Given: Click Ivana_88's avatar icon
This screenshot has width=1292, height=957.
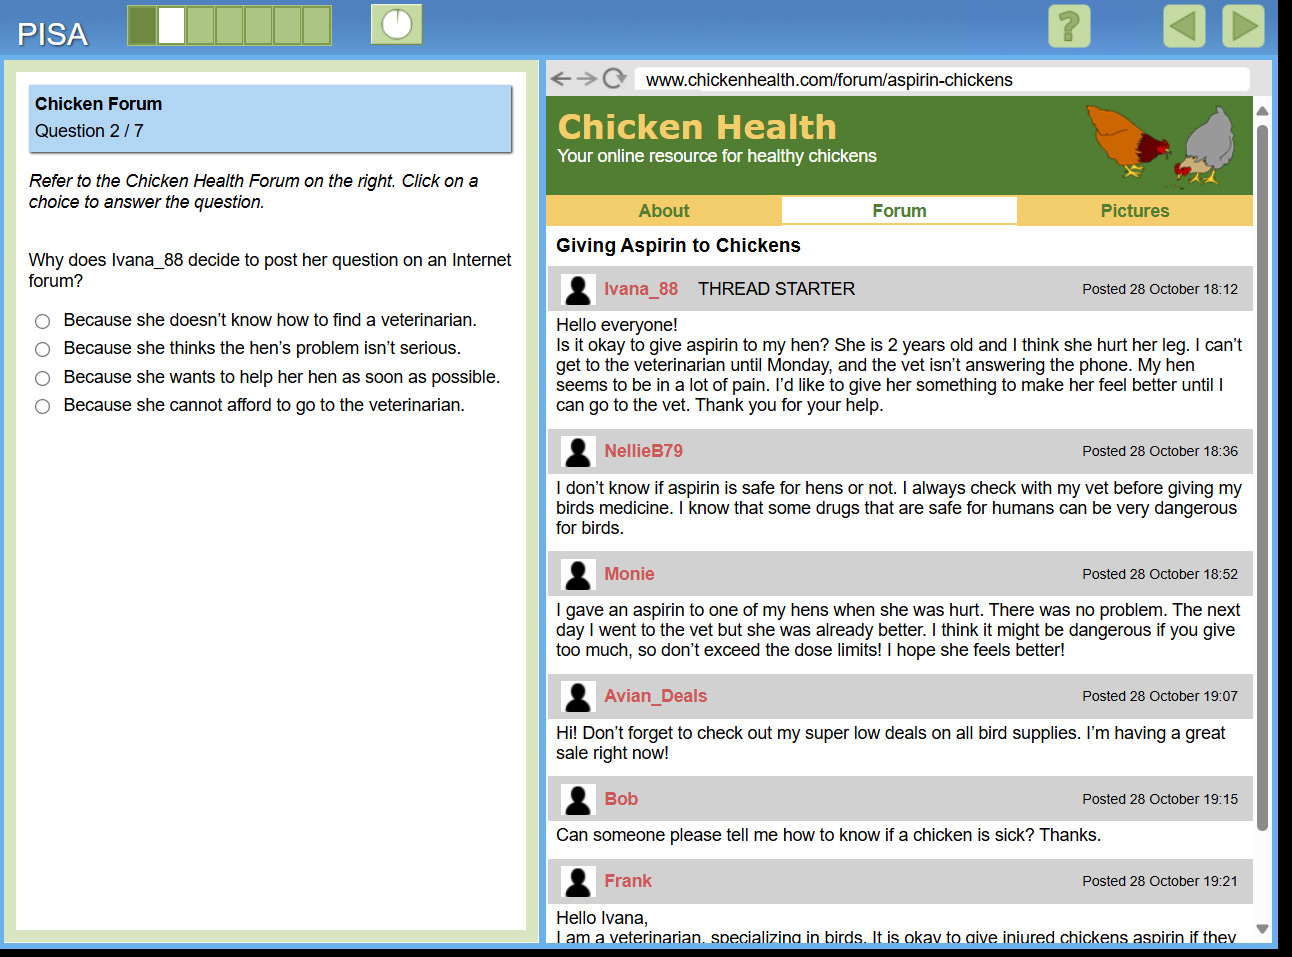Looking at the screenshot, I should click(578, 289).
